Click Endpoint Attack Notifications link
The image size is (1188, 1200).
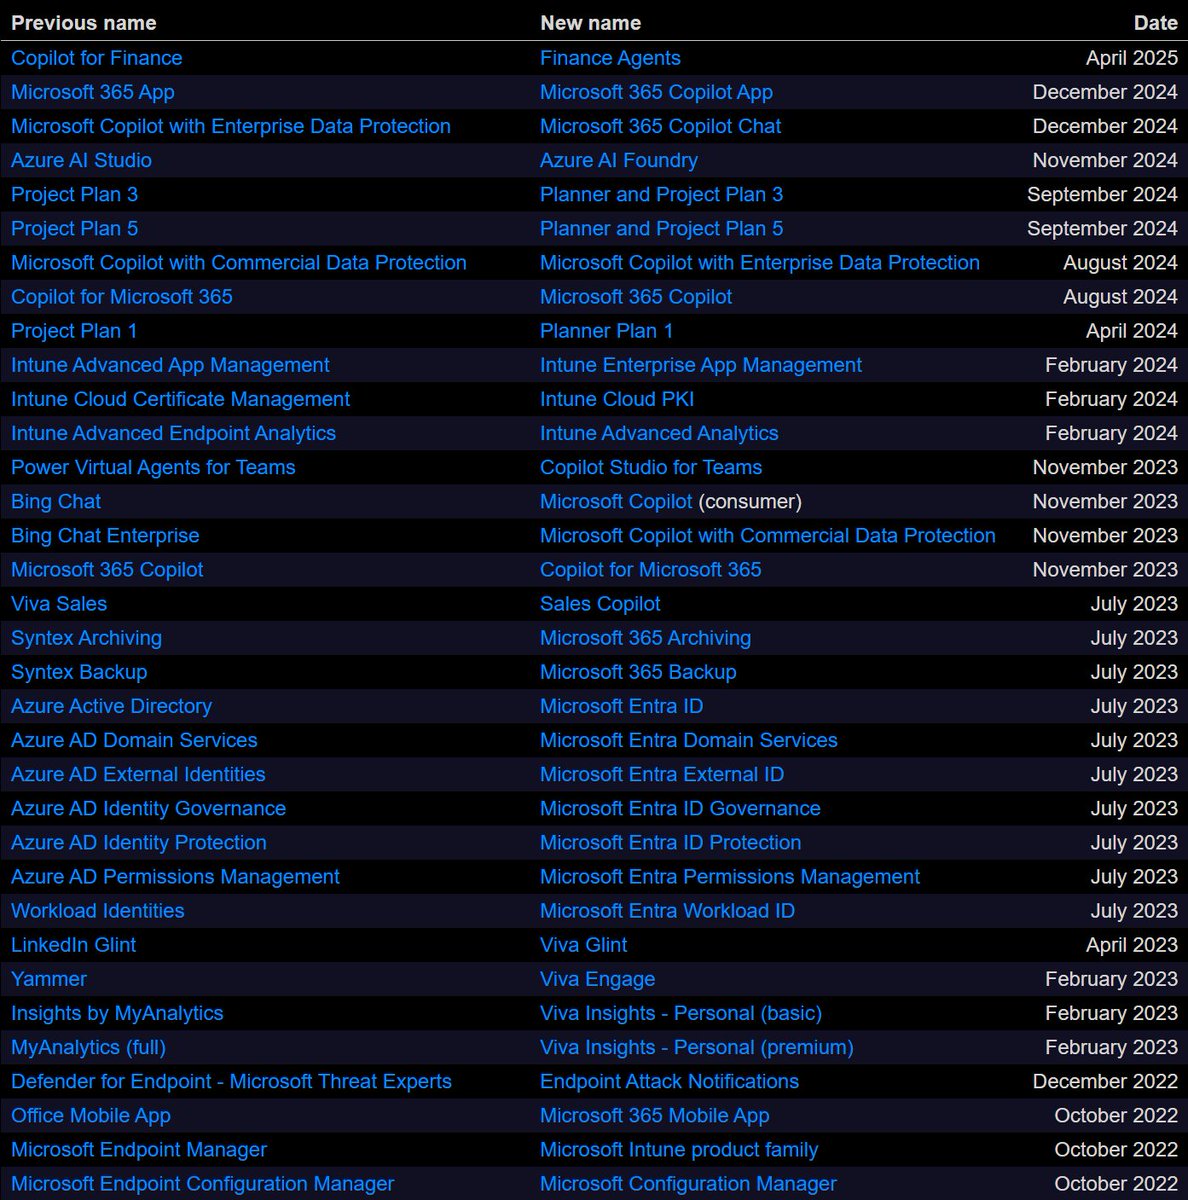click(x=669, y=1081)
